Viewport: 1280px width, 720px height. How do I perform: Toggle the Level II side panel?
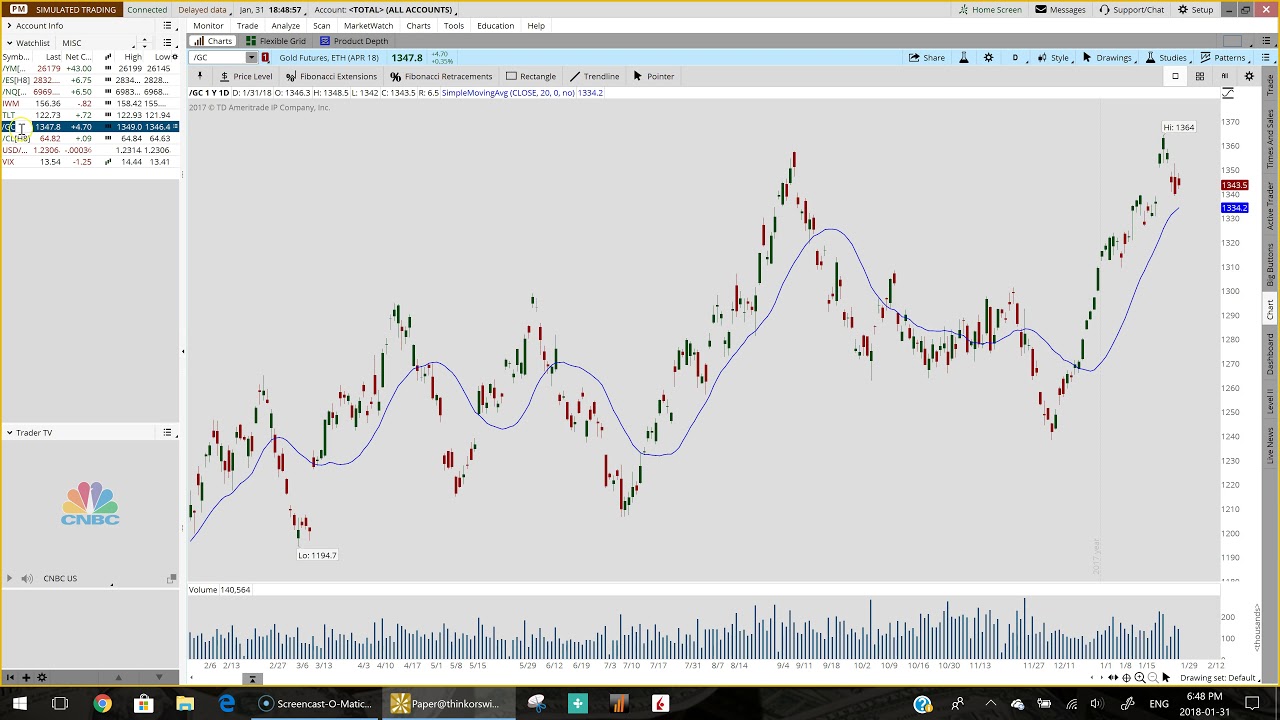pyautogui.click(x=1271, y=401)
